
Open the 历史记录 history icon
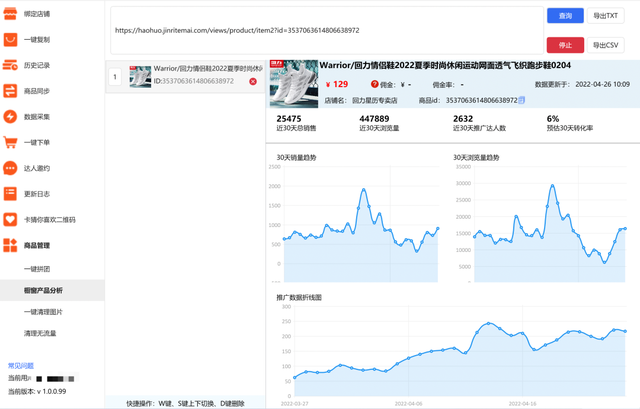click(x=10, y=65)
